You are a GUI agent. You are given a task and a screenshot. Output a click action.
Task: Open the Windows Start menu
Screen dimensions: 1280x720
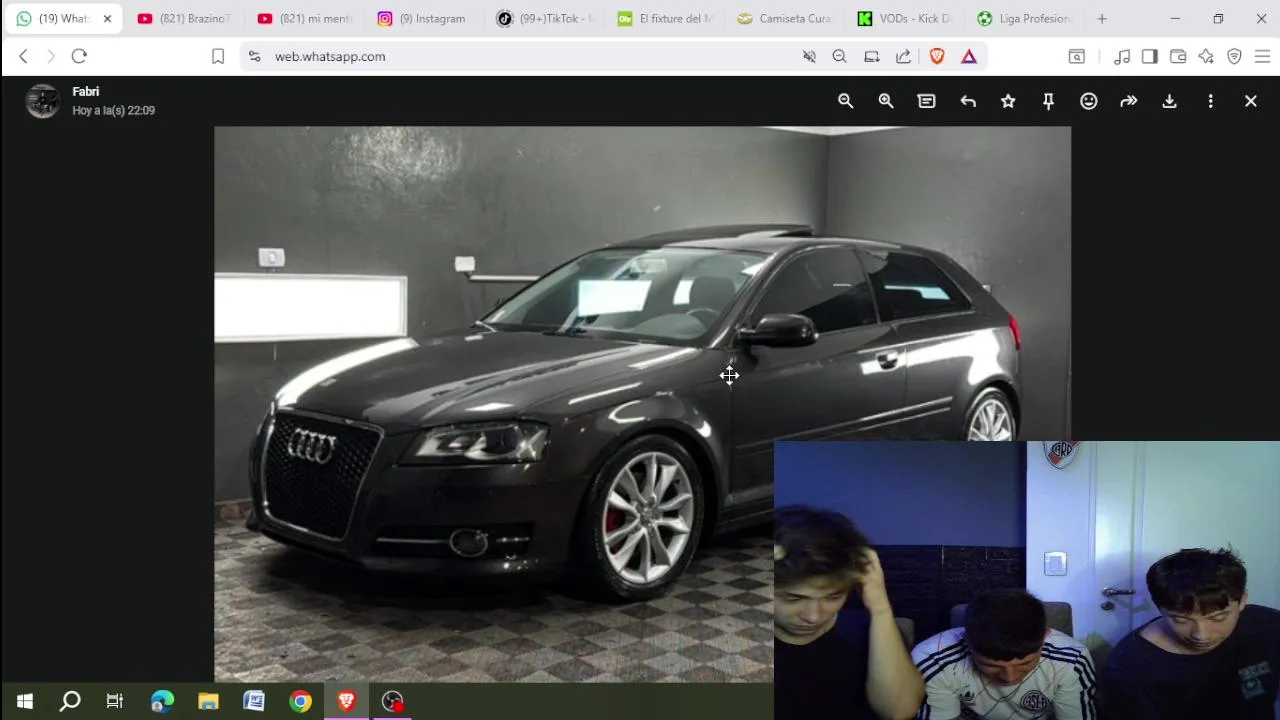click(x=24, y=701)
